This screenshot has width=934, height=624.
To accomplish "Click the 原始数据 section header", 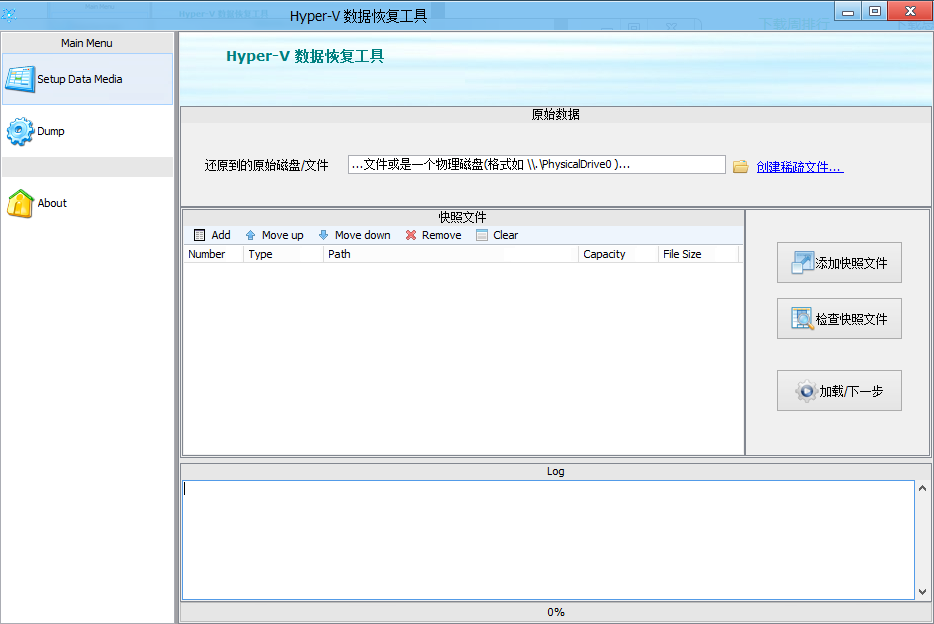I will point(556,114).
